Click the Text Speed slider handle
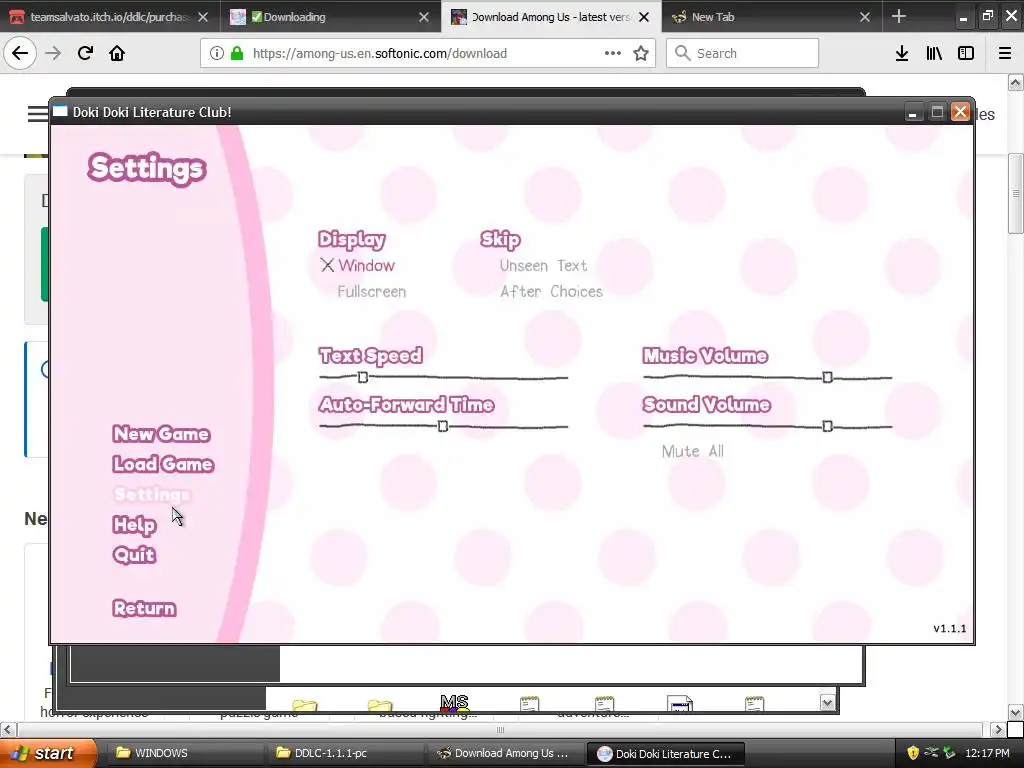The image size is (1024, 768). point(363,377)
